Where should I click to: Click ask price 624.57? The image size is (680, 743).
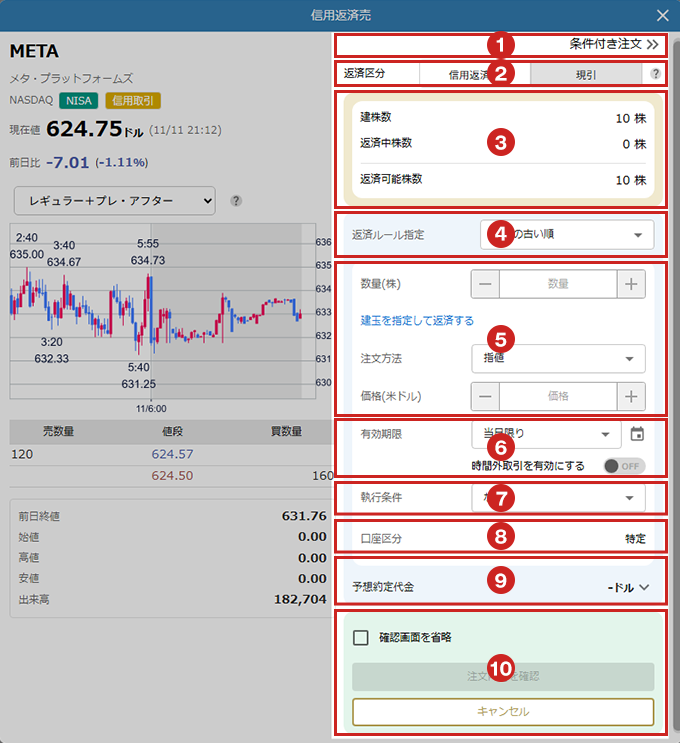coord(172,454)
